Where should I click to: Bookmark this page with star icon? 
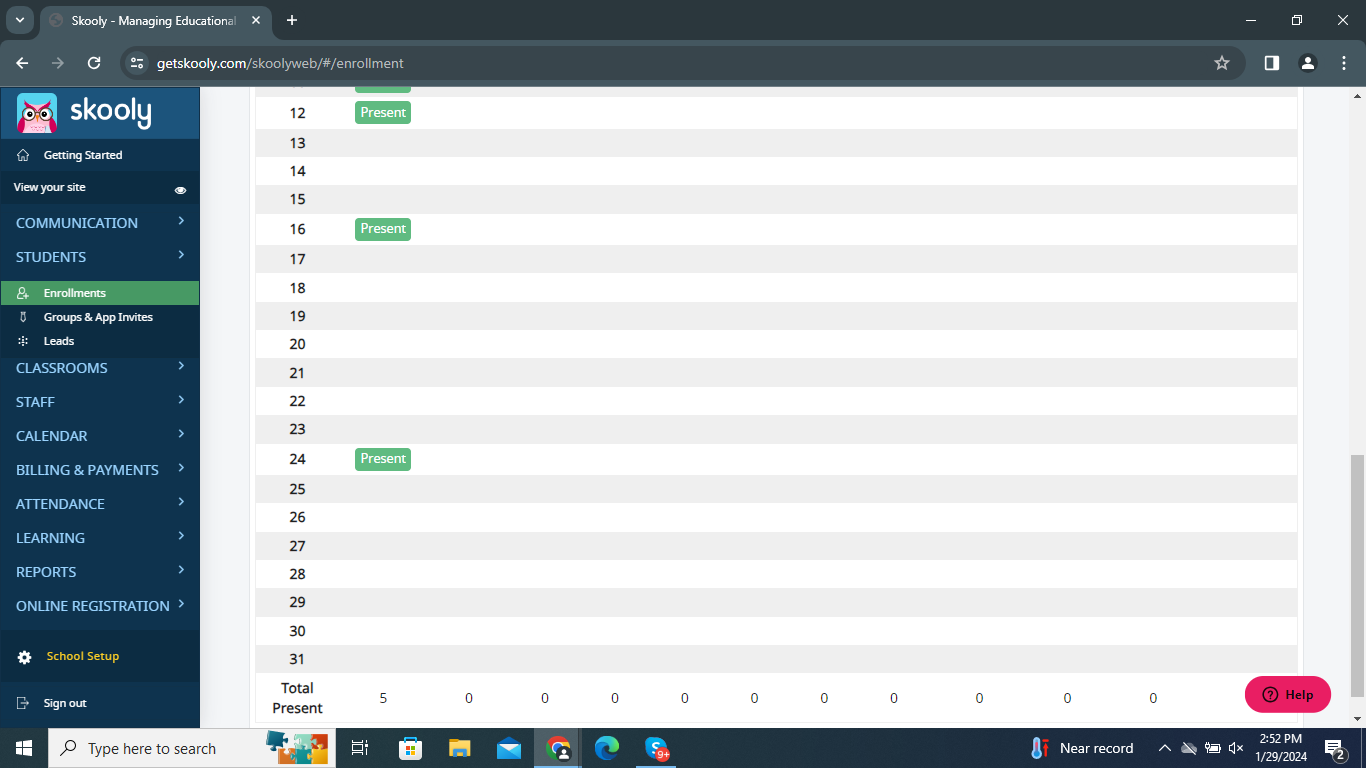[x=1221, y=63]
